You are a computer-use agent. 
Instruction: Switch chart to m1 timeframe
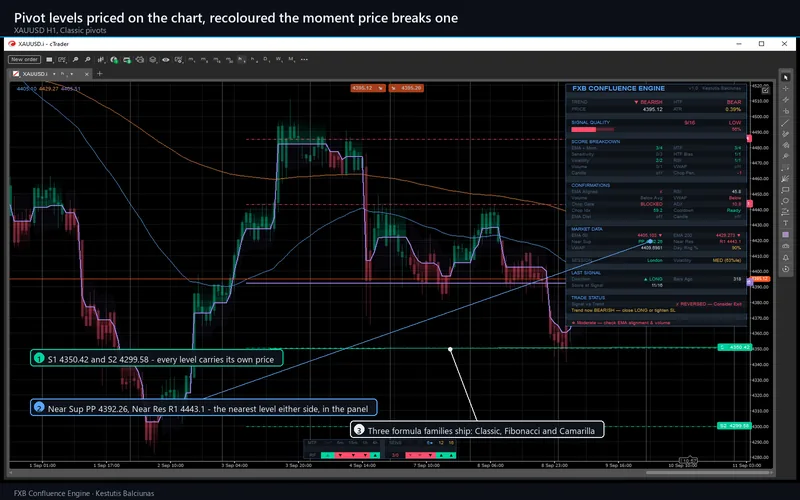point(191,60)
